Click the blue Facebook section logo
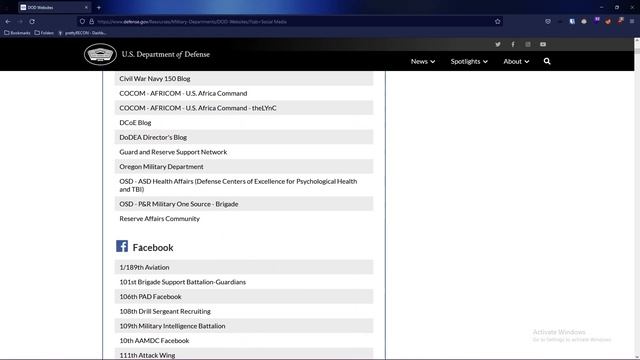The width and height of the screenshot is (640, 360). point(122,246)
